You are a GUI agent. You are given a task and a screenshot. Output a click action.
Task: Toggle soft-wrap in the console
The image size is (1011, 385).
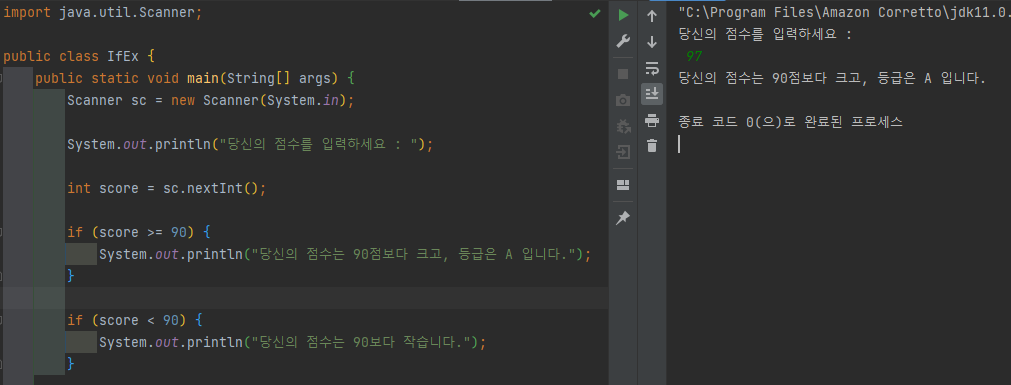point(652,68)
